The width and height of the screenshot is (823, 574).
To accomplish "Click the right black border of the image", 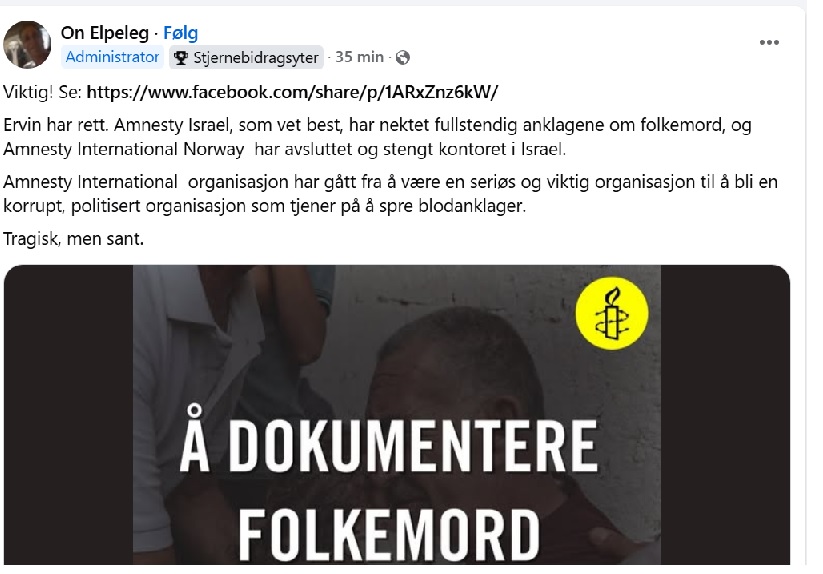I will tap(725, 415).
